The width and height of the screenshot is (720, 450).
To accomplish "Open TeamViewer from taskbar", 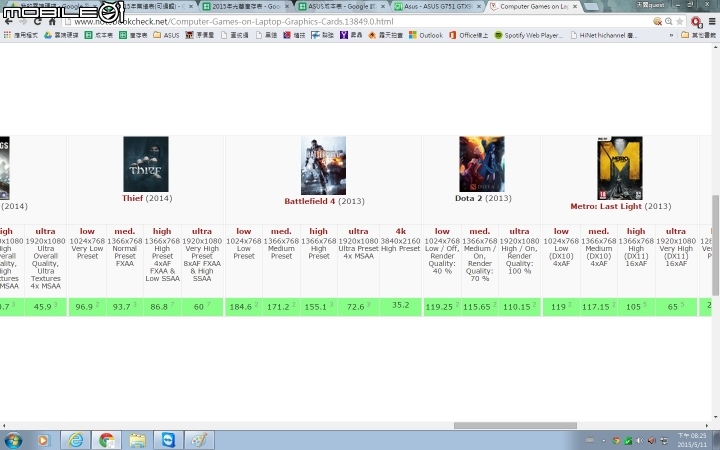I will [x=168, y=441].
